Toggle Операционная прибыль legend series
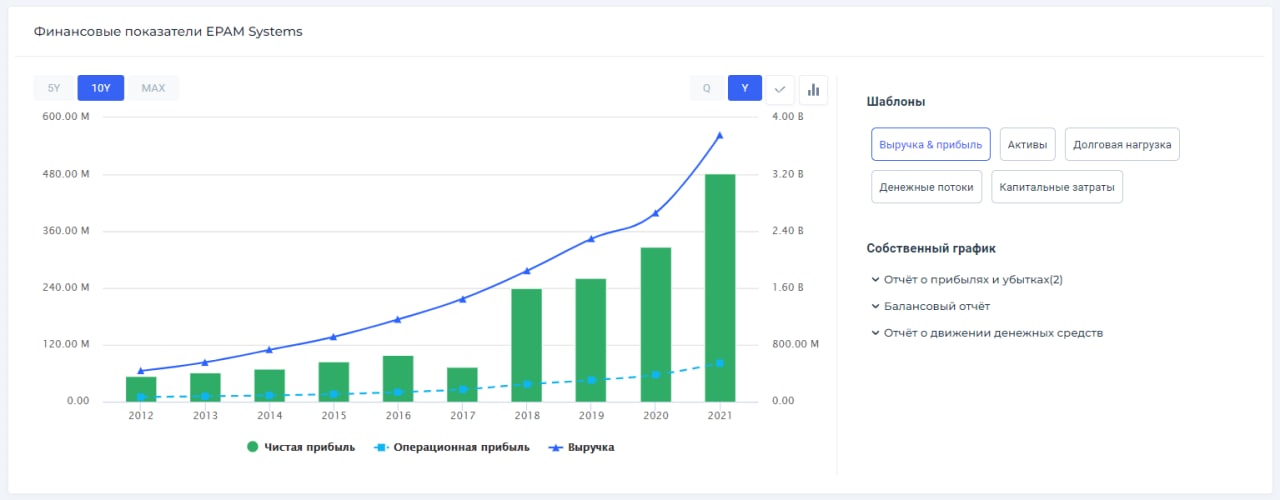Screen dimensions: 1280x500 451,447
